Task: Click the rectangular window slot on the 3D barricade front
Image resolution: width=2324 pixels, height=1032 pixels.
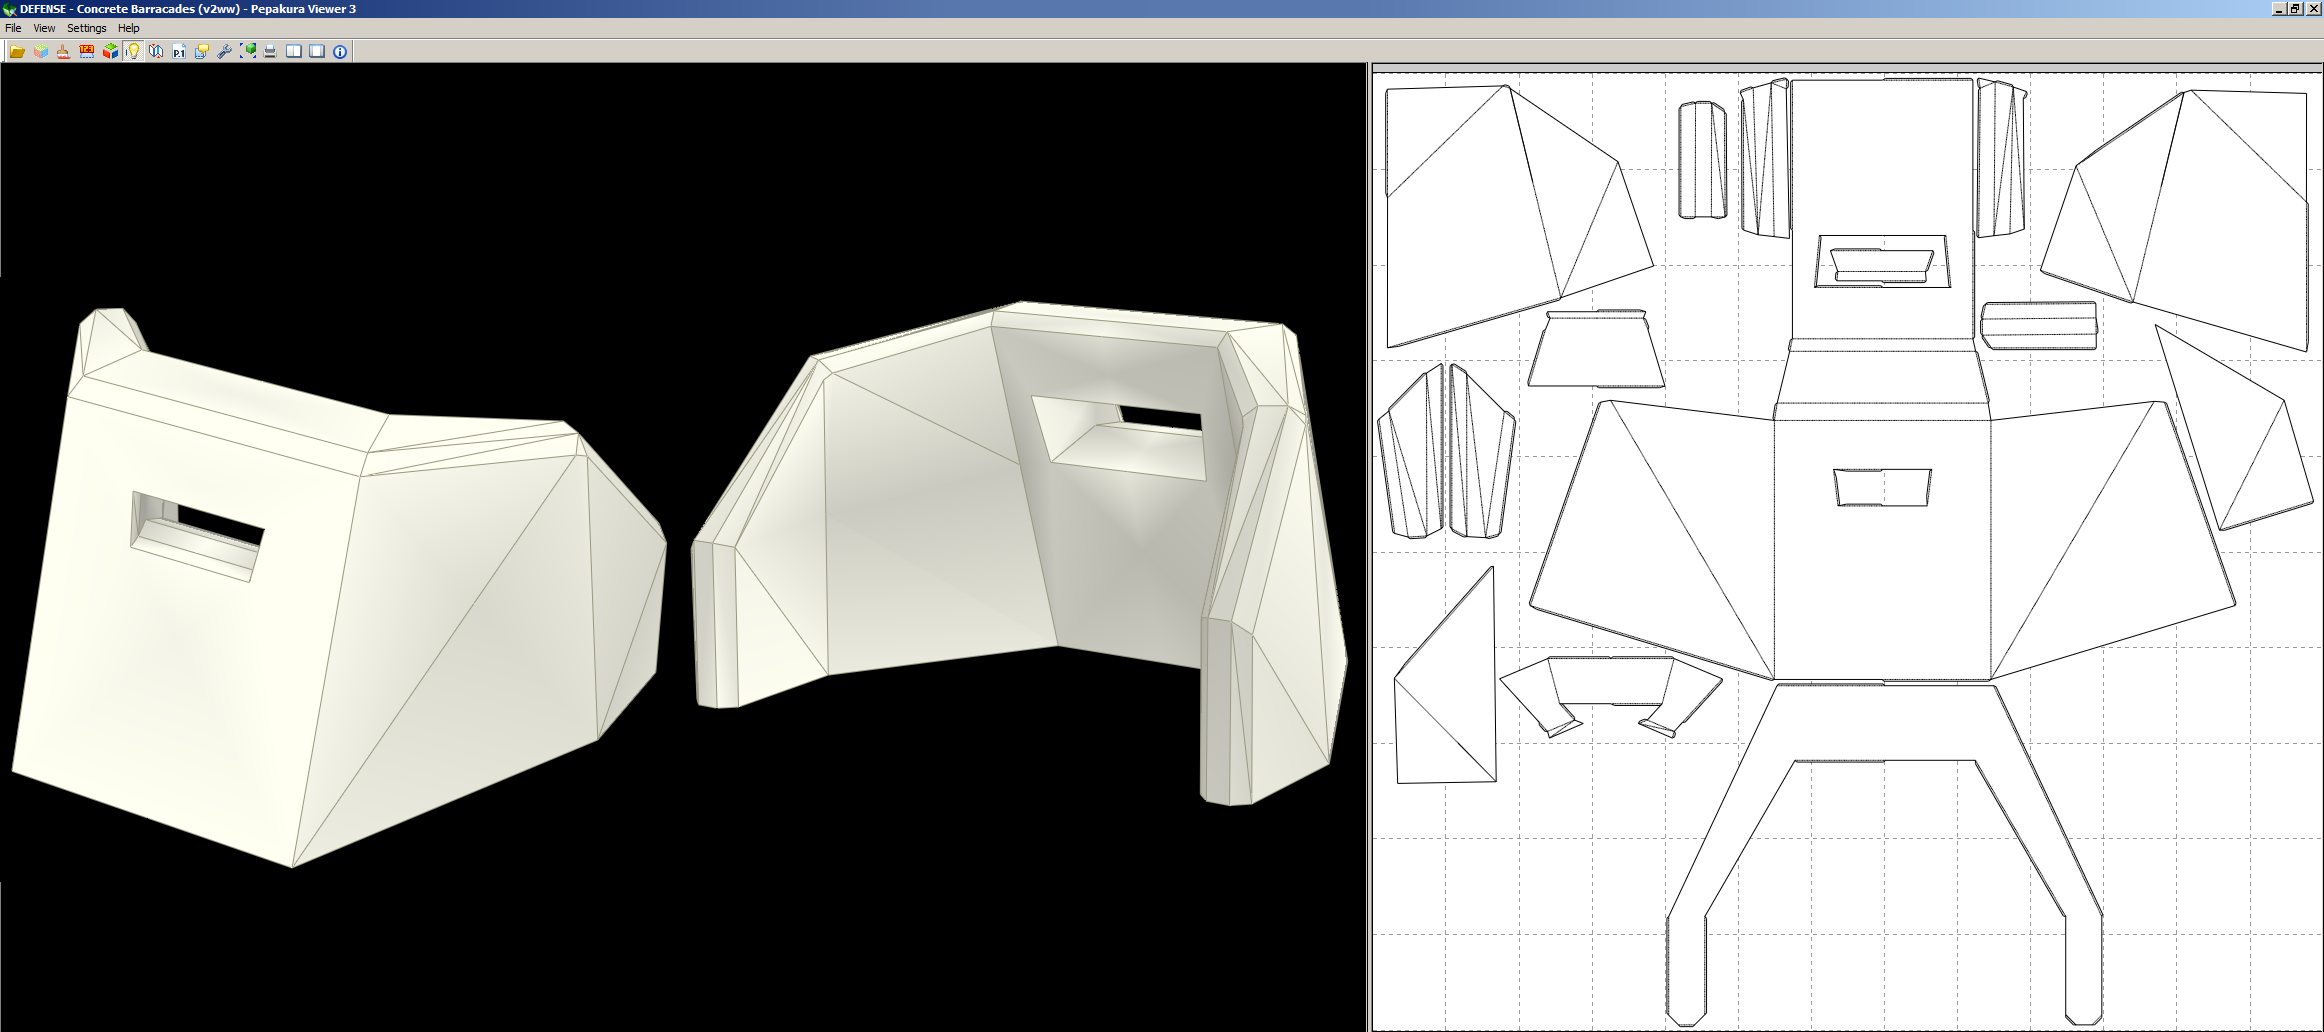Action: point(197,536)
